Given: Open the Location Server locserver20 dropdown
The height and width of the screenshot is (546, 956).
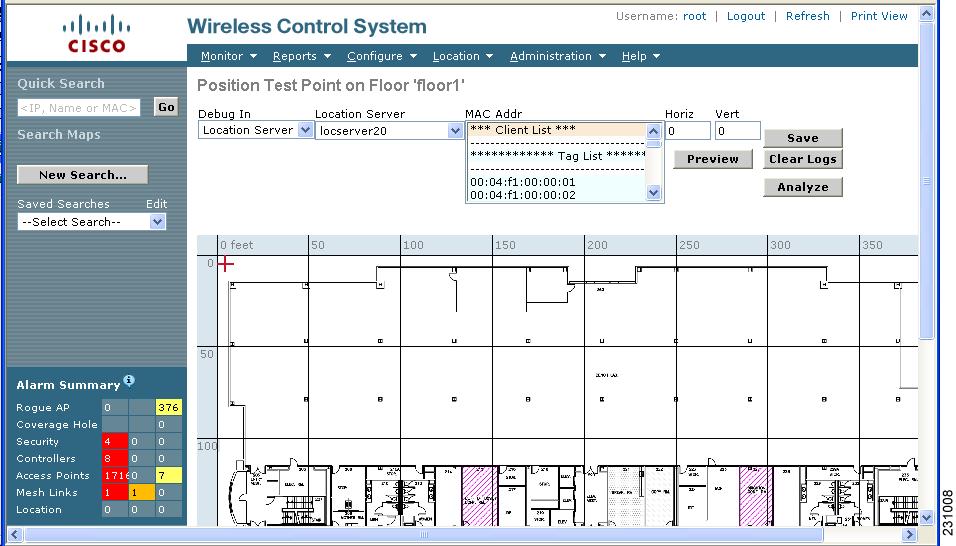Looking at the screenshot, I should click(x=388, y=130).
